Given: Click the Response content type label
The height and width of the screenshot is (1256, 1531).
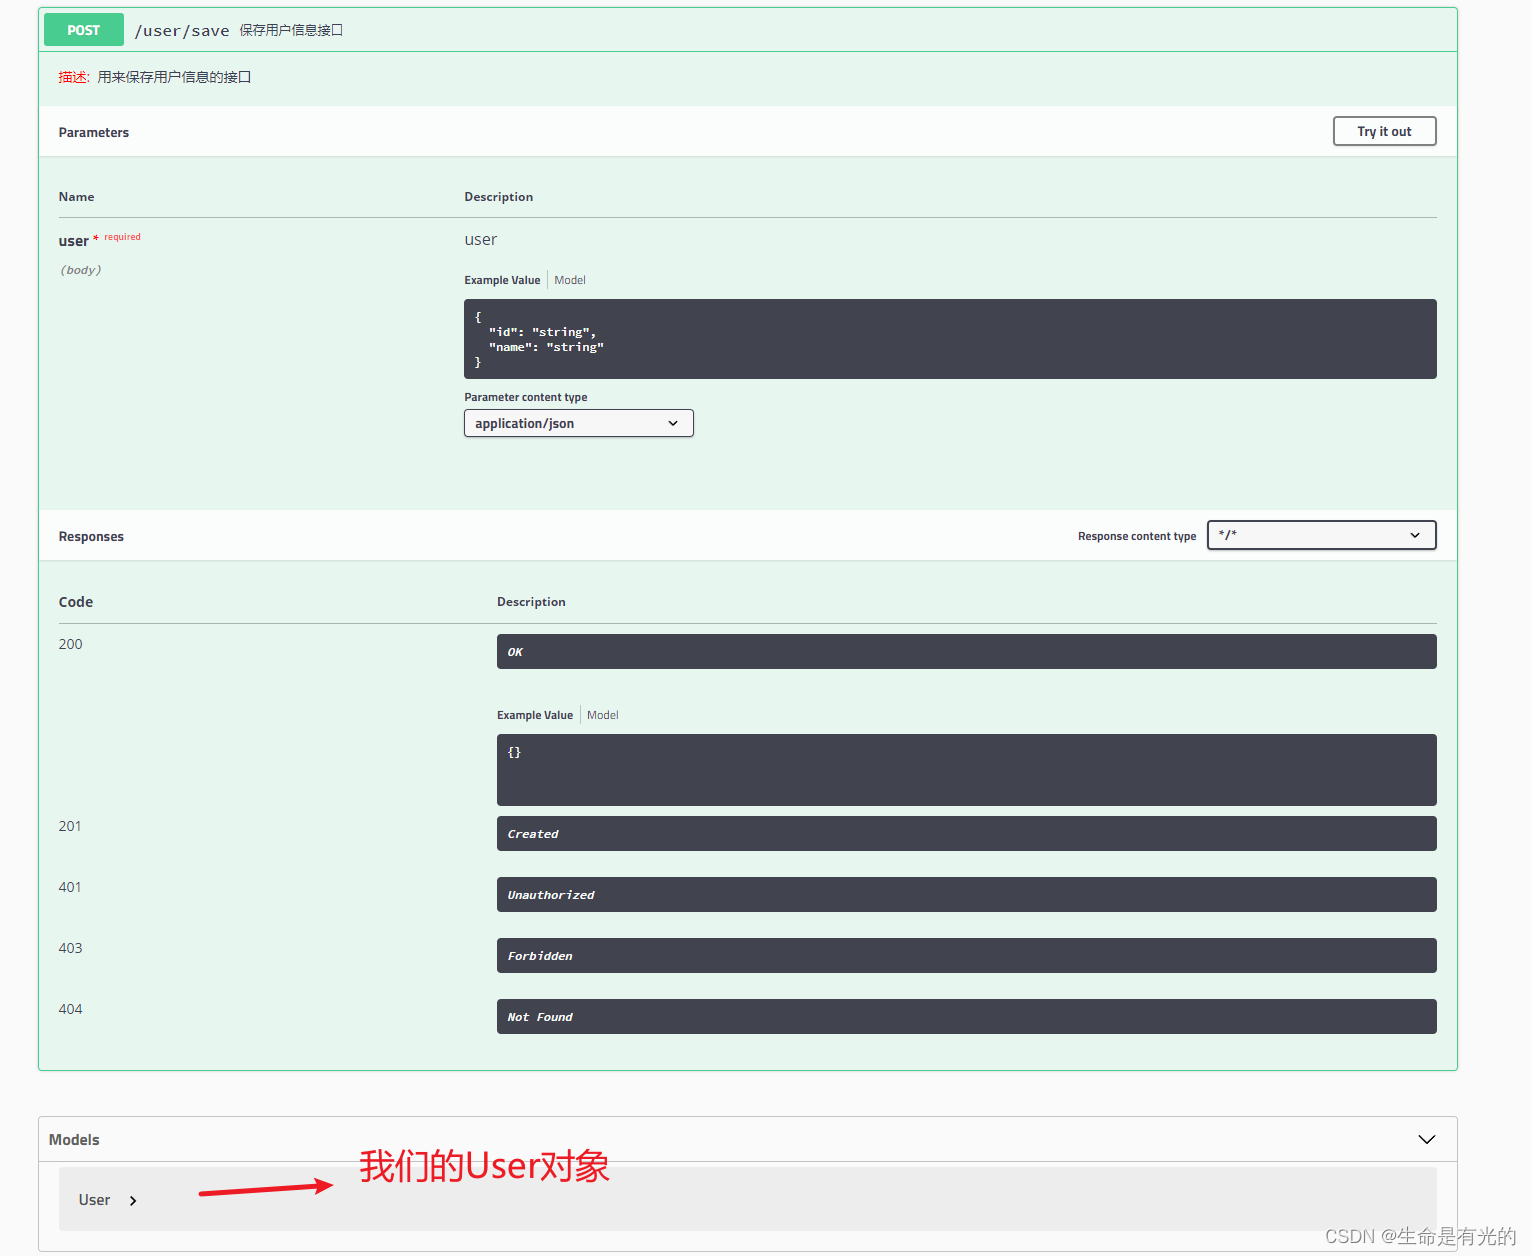Looking at the screenshot, I should [1137, 536].
